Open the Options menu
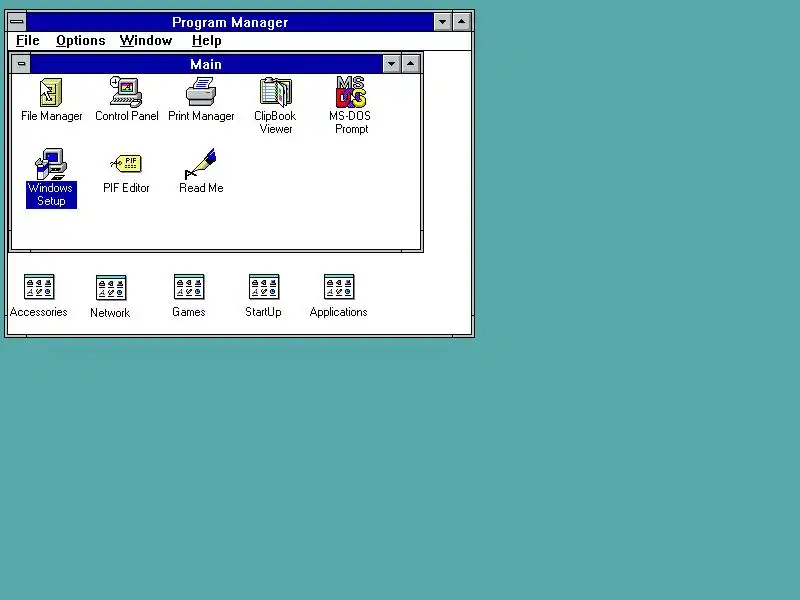This screenshot has width=800, height=600. (x=81, y=41)
